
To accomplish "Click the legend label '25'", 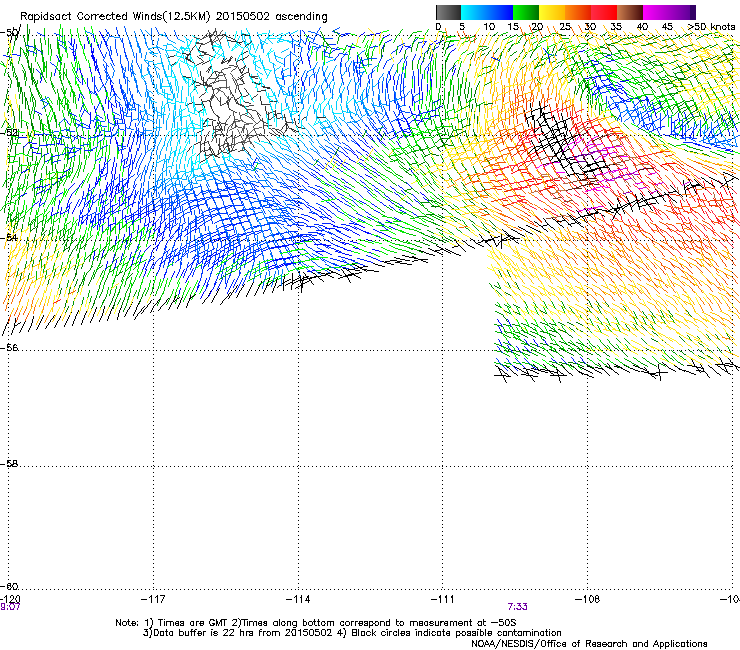I will coord(565,27).
